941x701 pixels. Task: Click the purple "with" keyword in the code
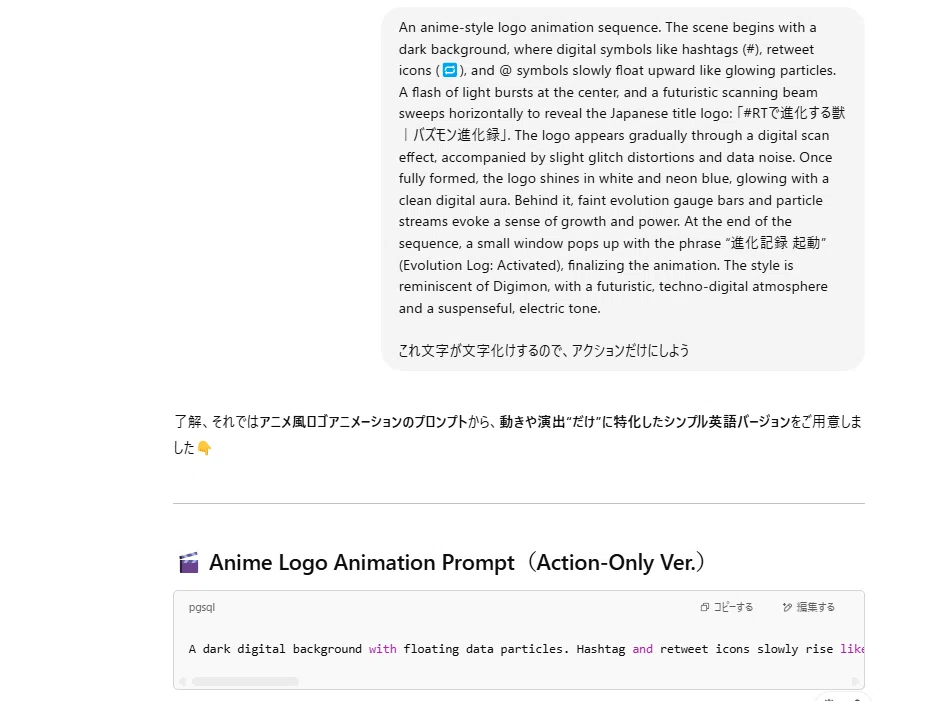click(x=382, y=649)
